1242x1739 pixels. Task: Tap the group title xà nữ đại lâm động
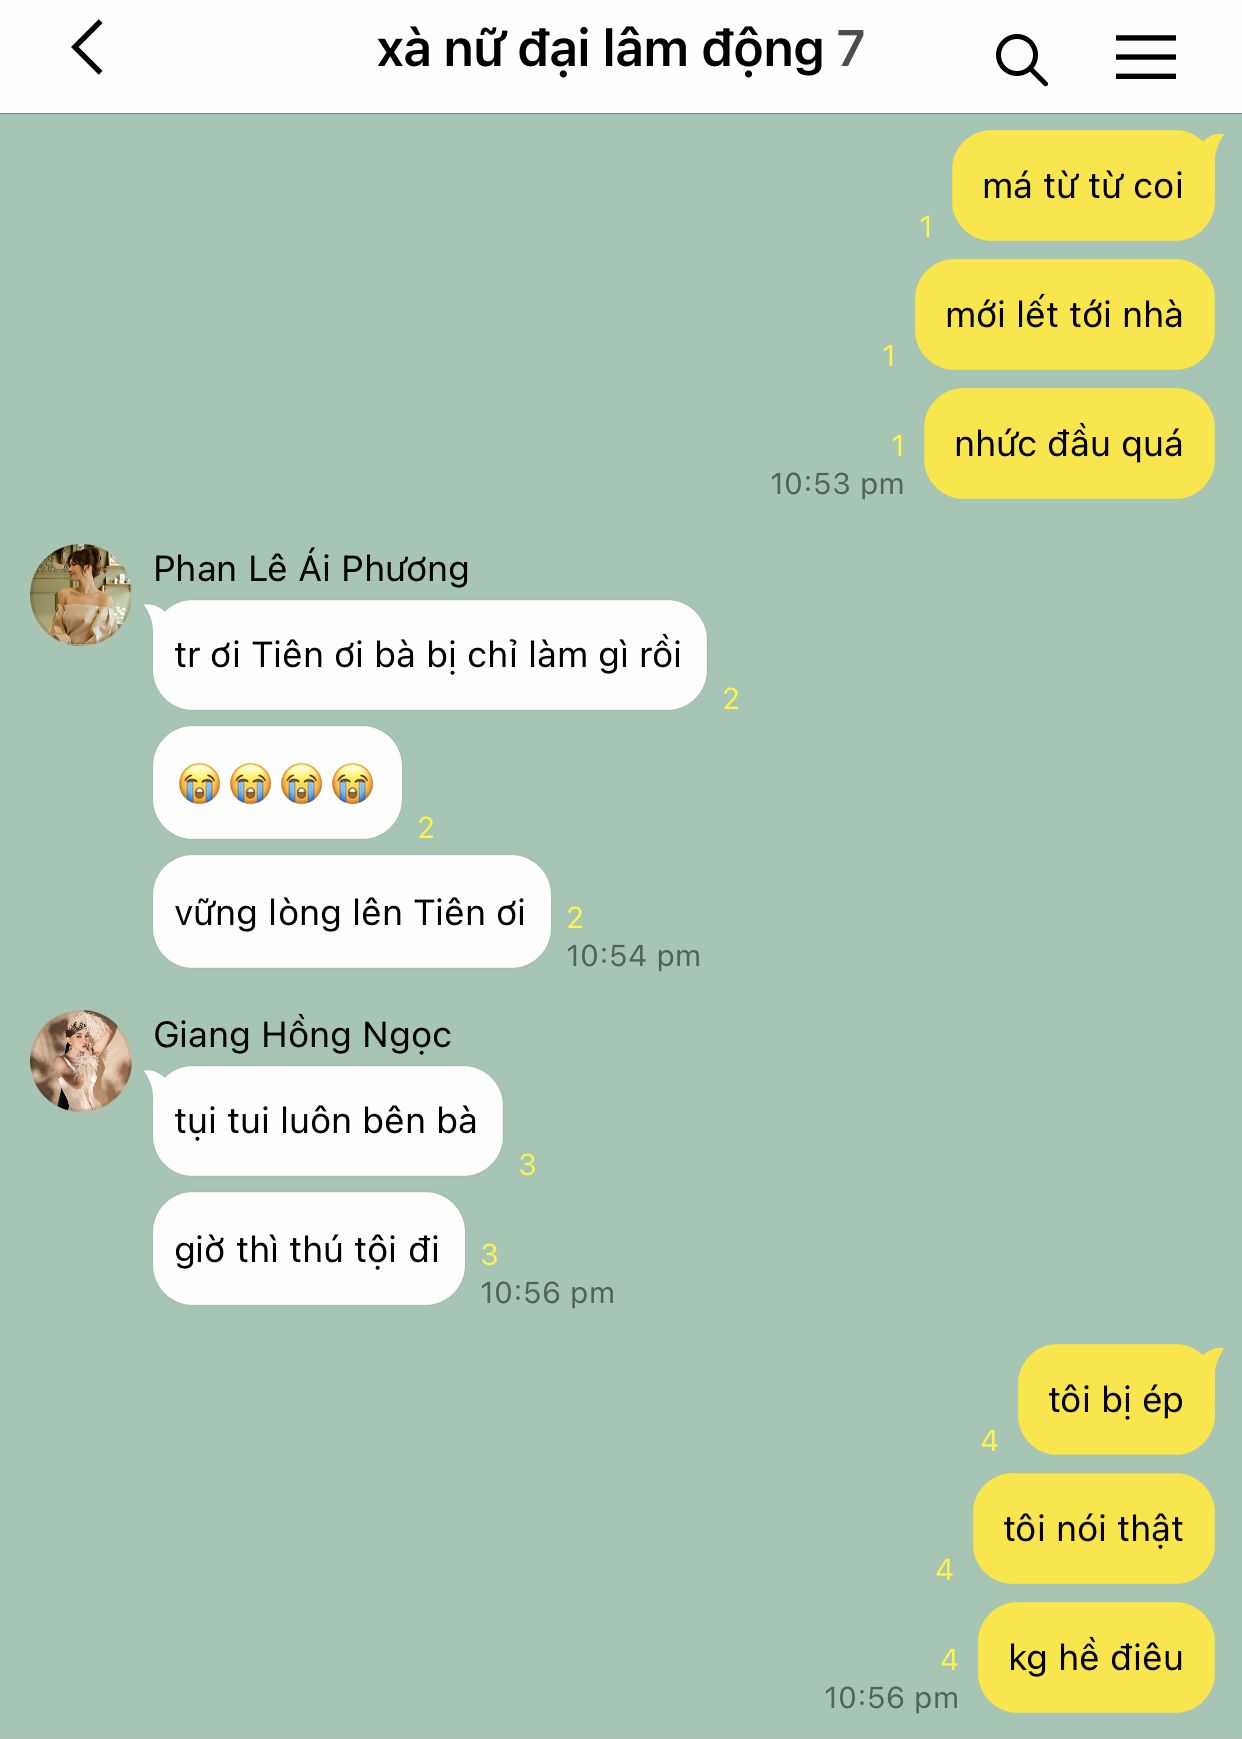click(x=600, y=49)
